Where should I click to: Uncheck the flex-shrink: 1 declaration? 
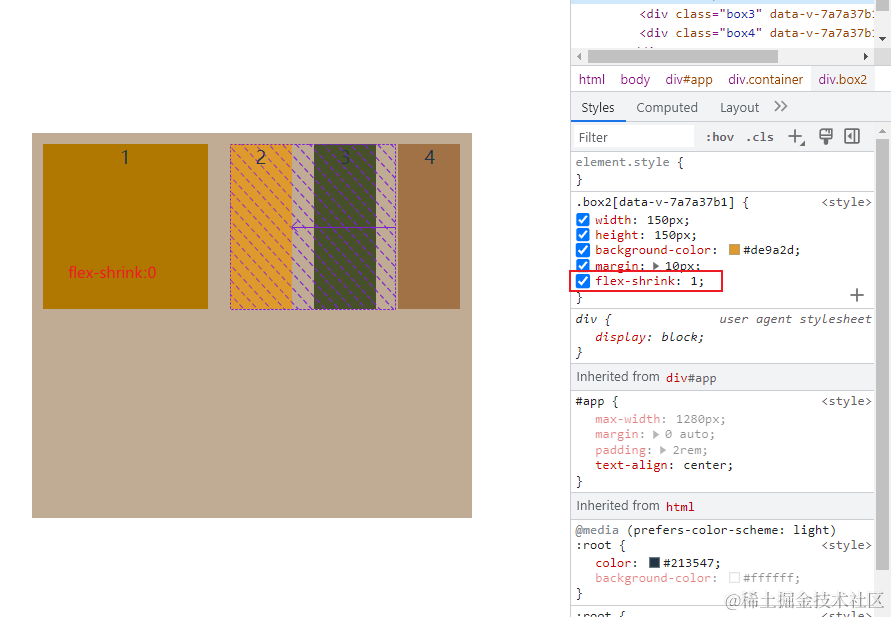coord(582,281)
